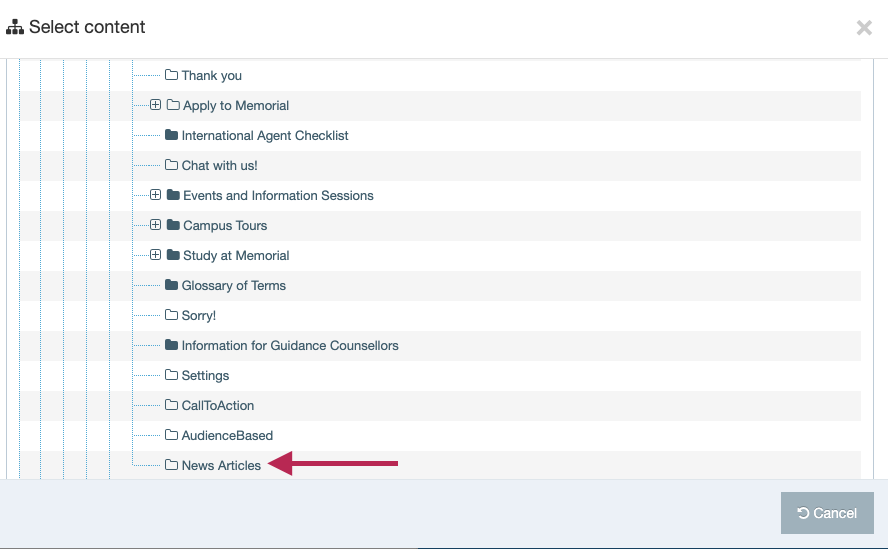Click the folder icon beside Chat with us!
888x549 pixels.
171,165
